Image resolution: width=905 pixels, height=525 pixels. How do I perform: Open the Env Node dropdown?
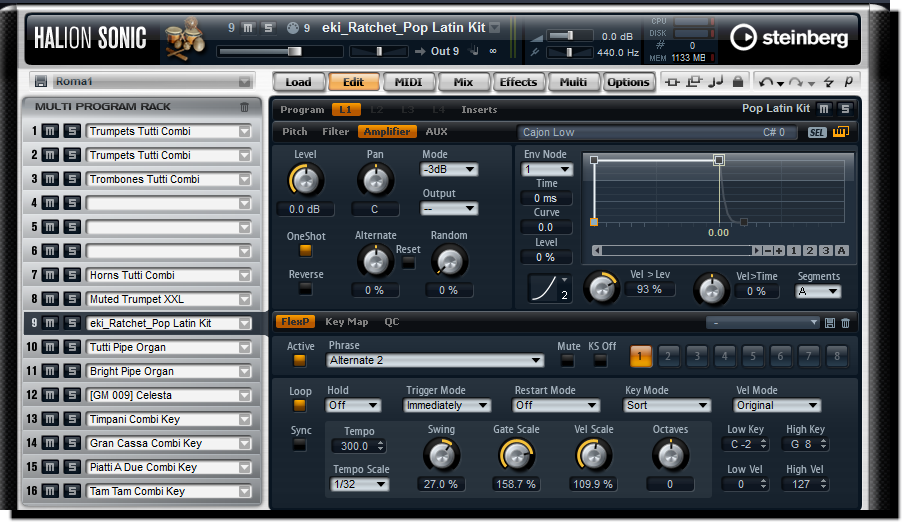coord(547,169)
